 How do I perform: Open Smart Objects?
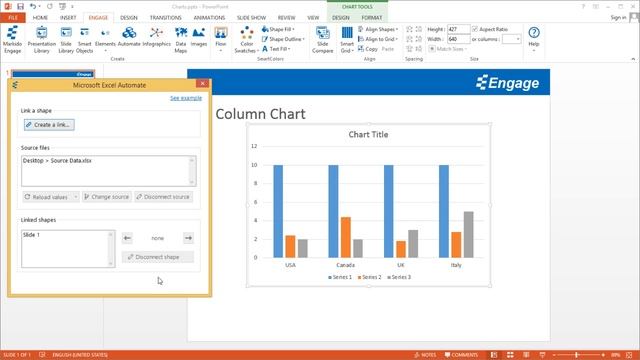(x=84, y=40)
